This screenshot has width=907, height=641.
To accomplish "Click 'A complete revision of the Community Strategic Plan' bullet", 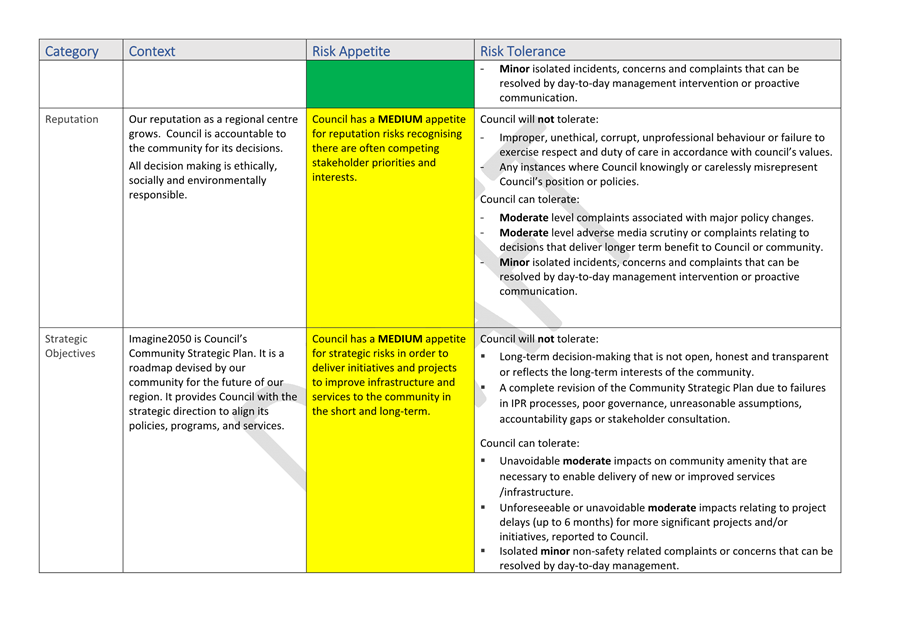I will [x=662, y=403].
